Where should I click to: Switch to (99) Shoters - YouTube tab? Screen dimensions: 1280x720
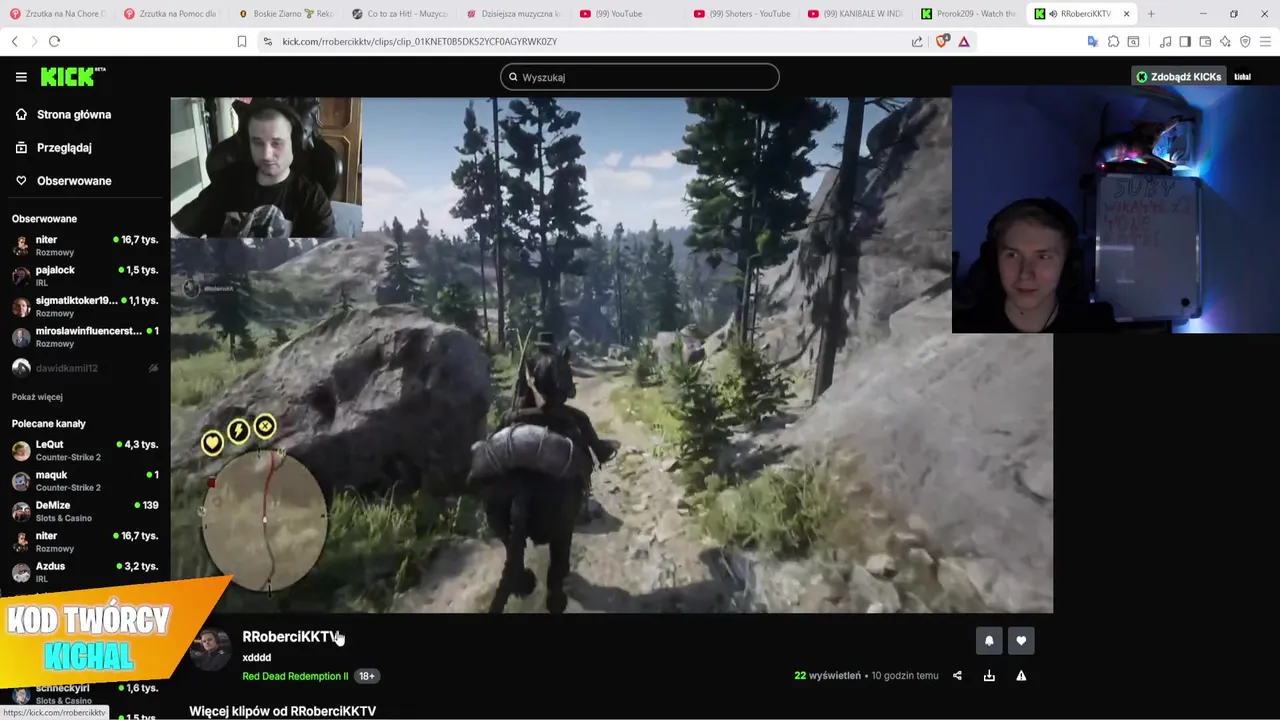(742, 14)
